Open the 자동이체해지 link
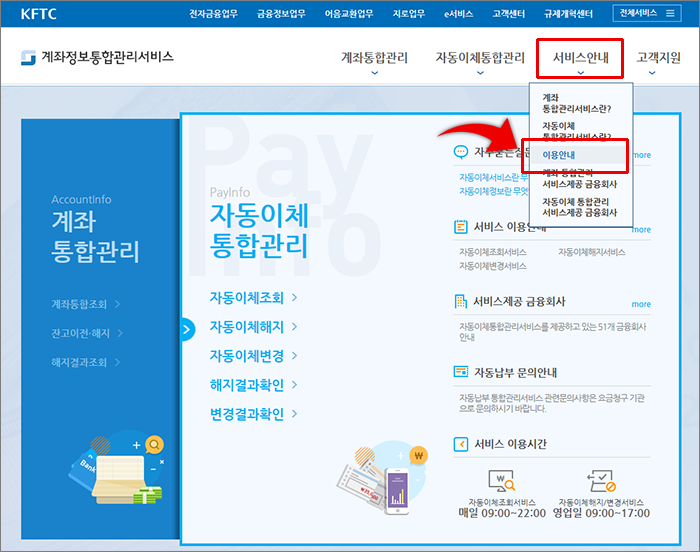 coord(253,327)
